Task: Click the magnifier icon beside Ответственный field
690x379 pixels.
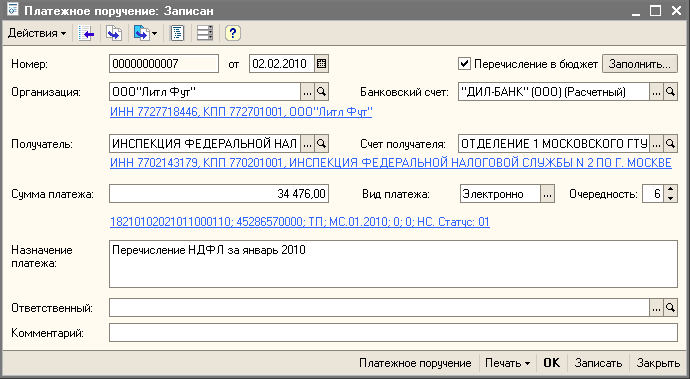Action: (x=670, y=308)
